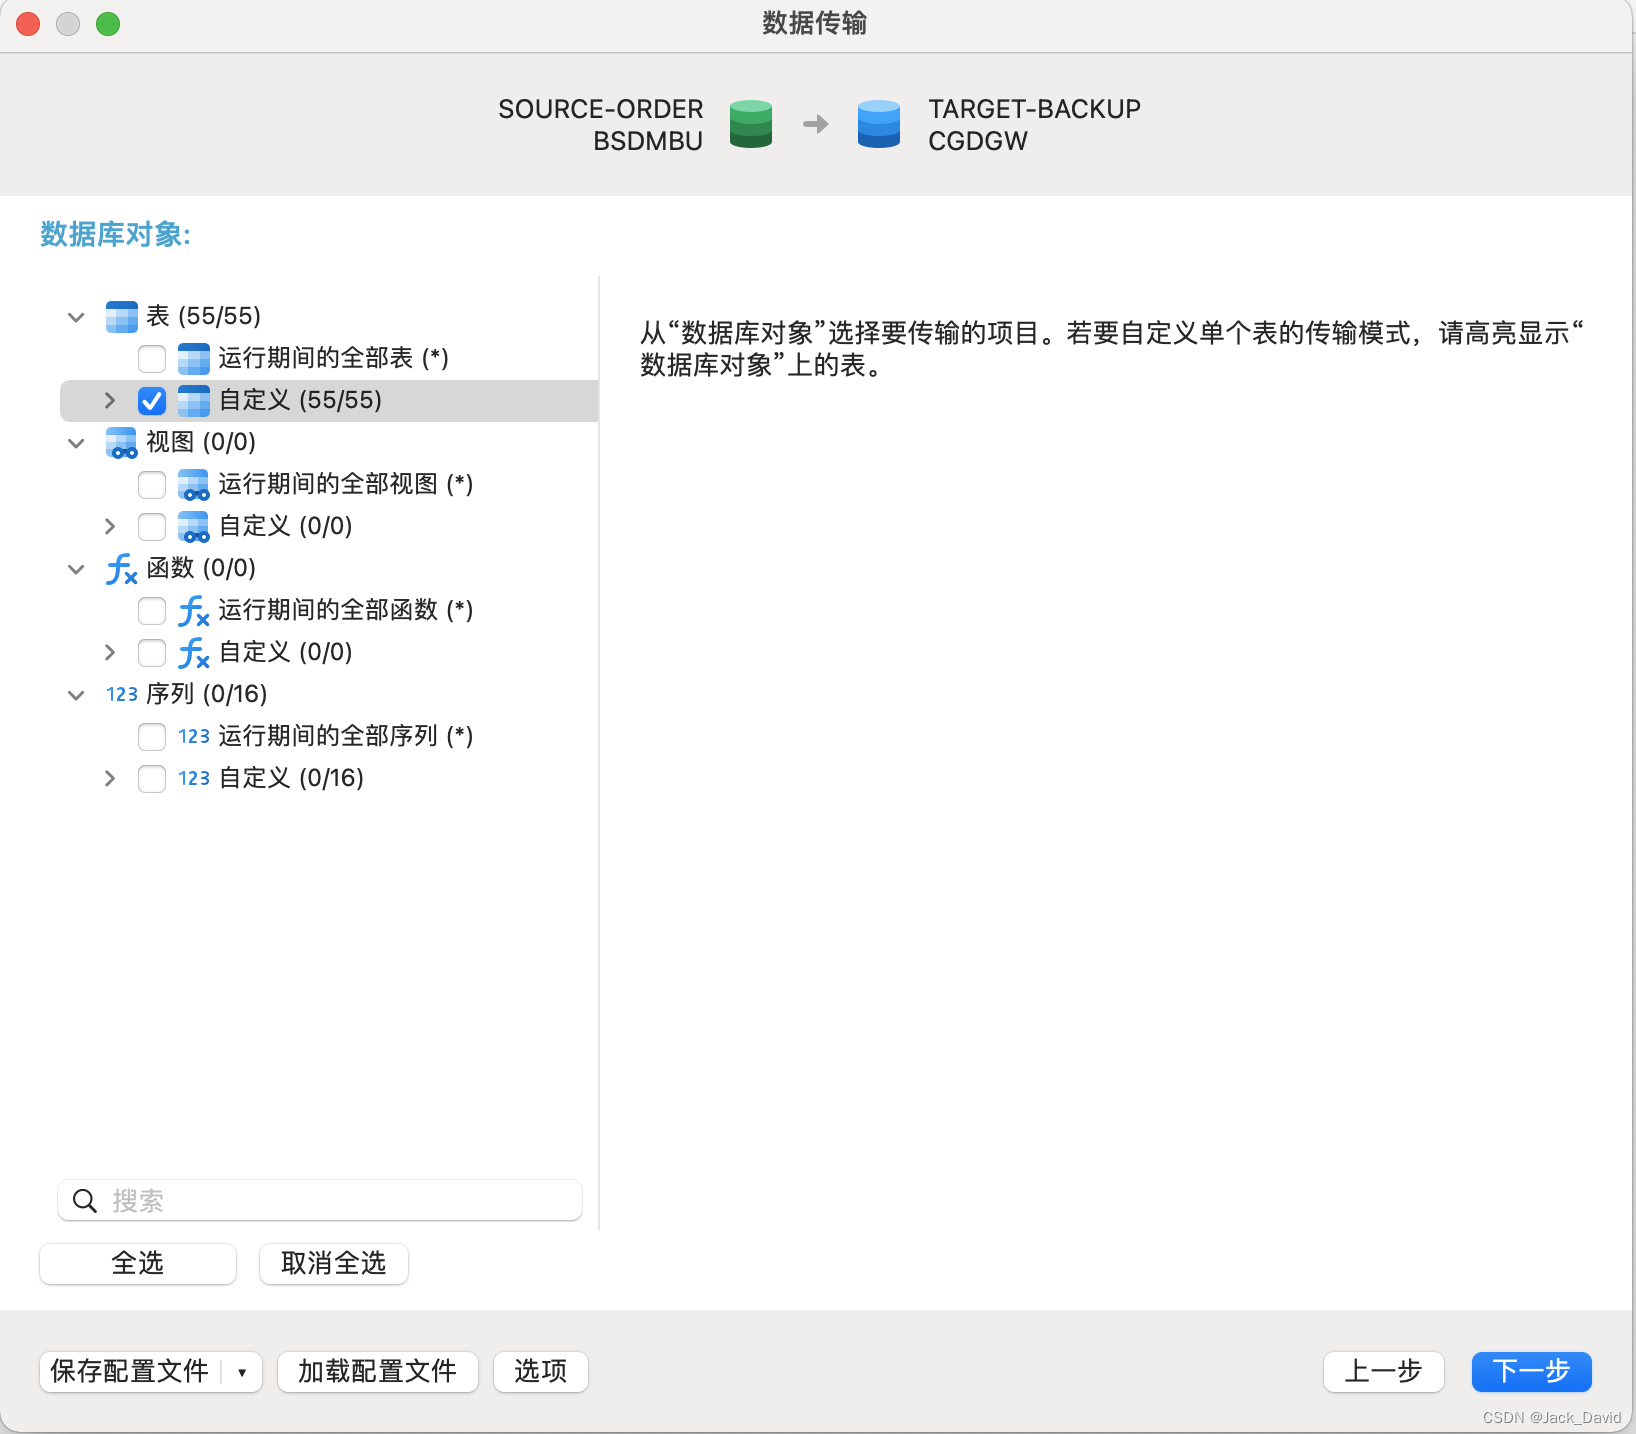This screenshot has height=1434, width=1636.
Task: Select the 自定义 (55/55) row label
Action: (x=300, y=400)
